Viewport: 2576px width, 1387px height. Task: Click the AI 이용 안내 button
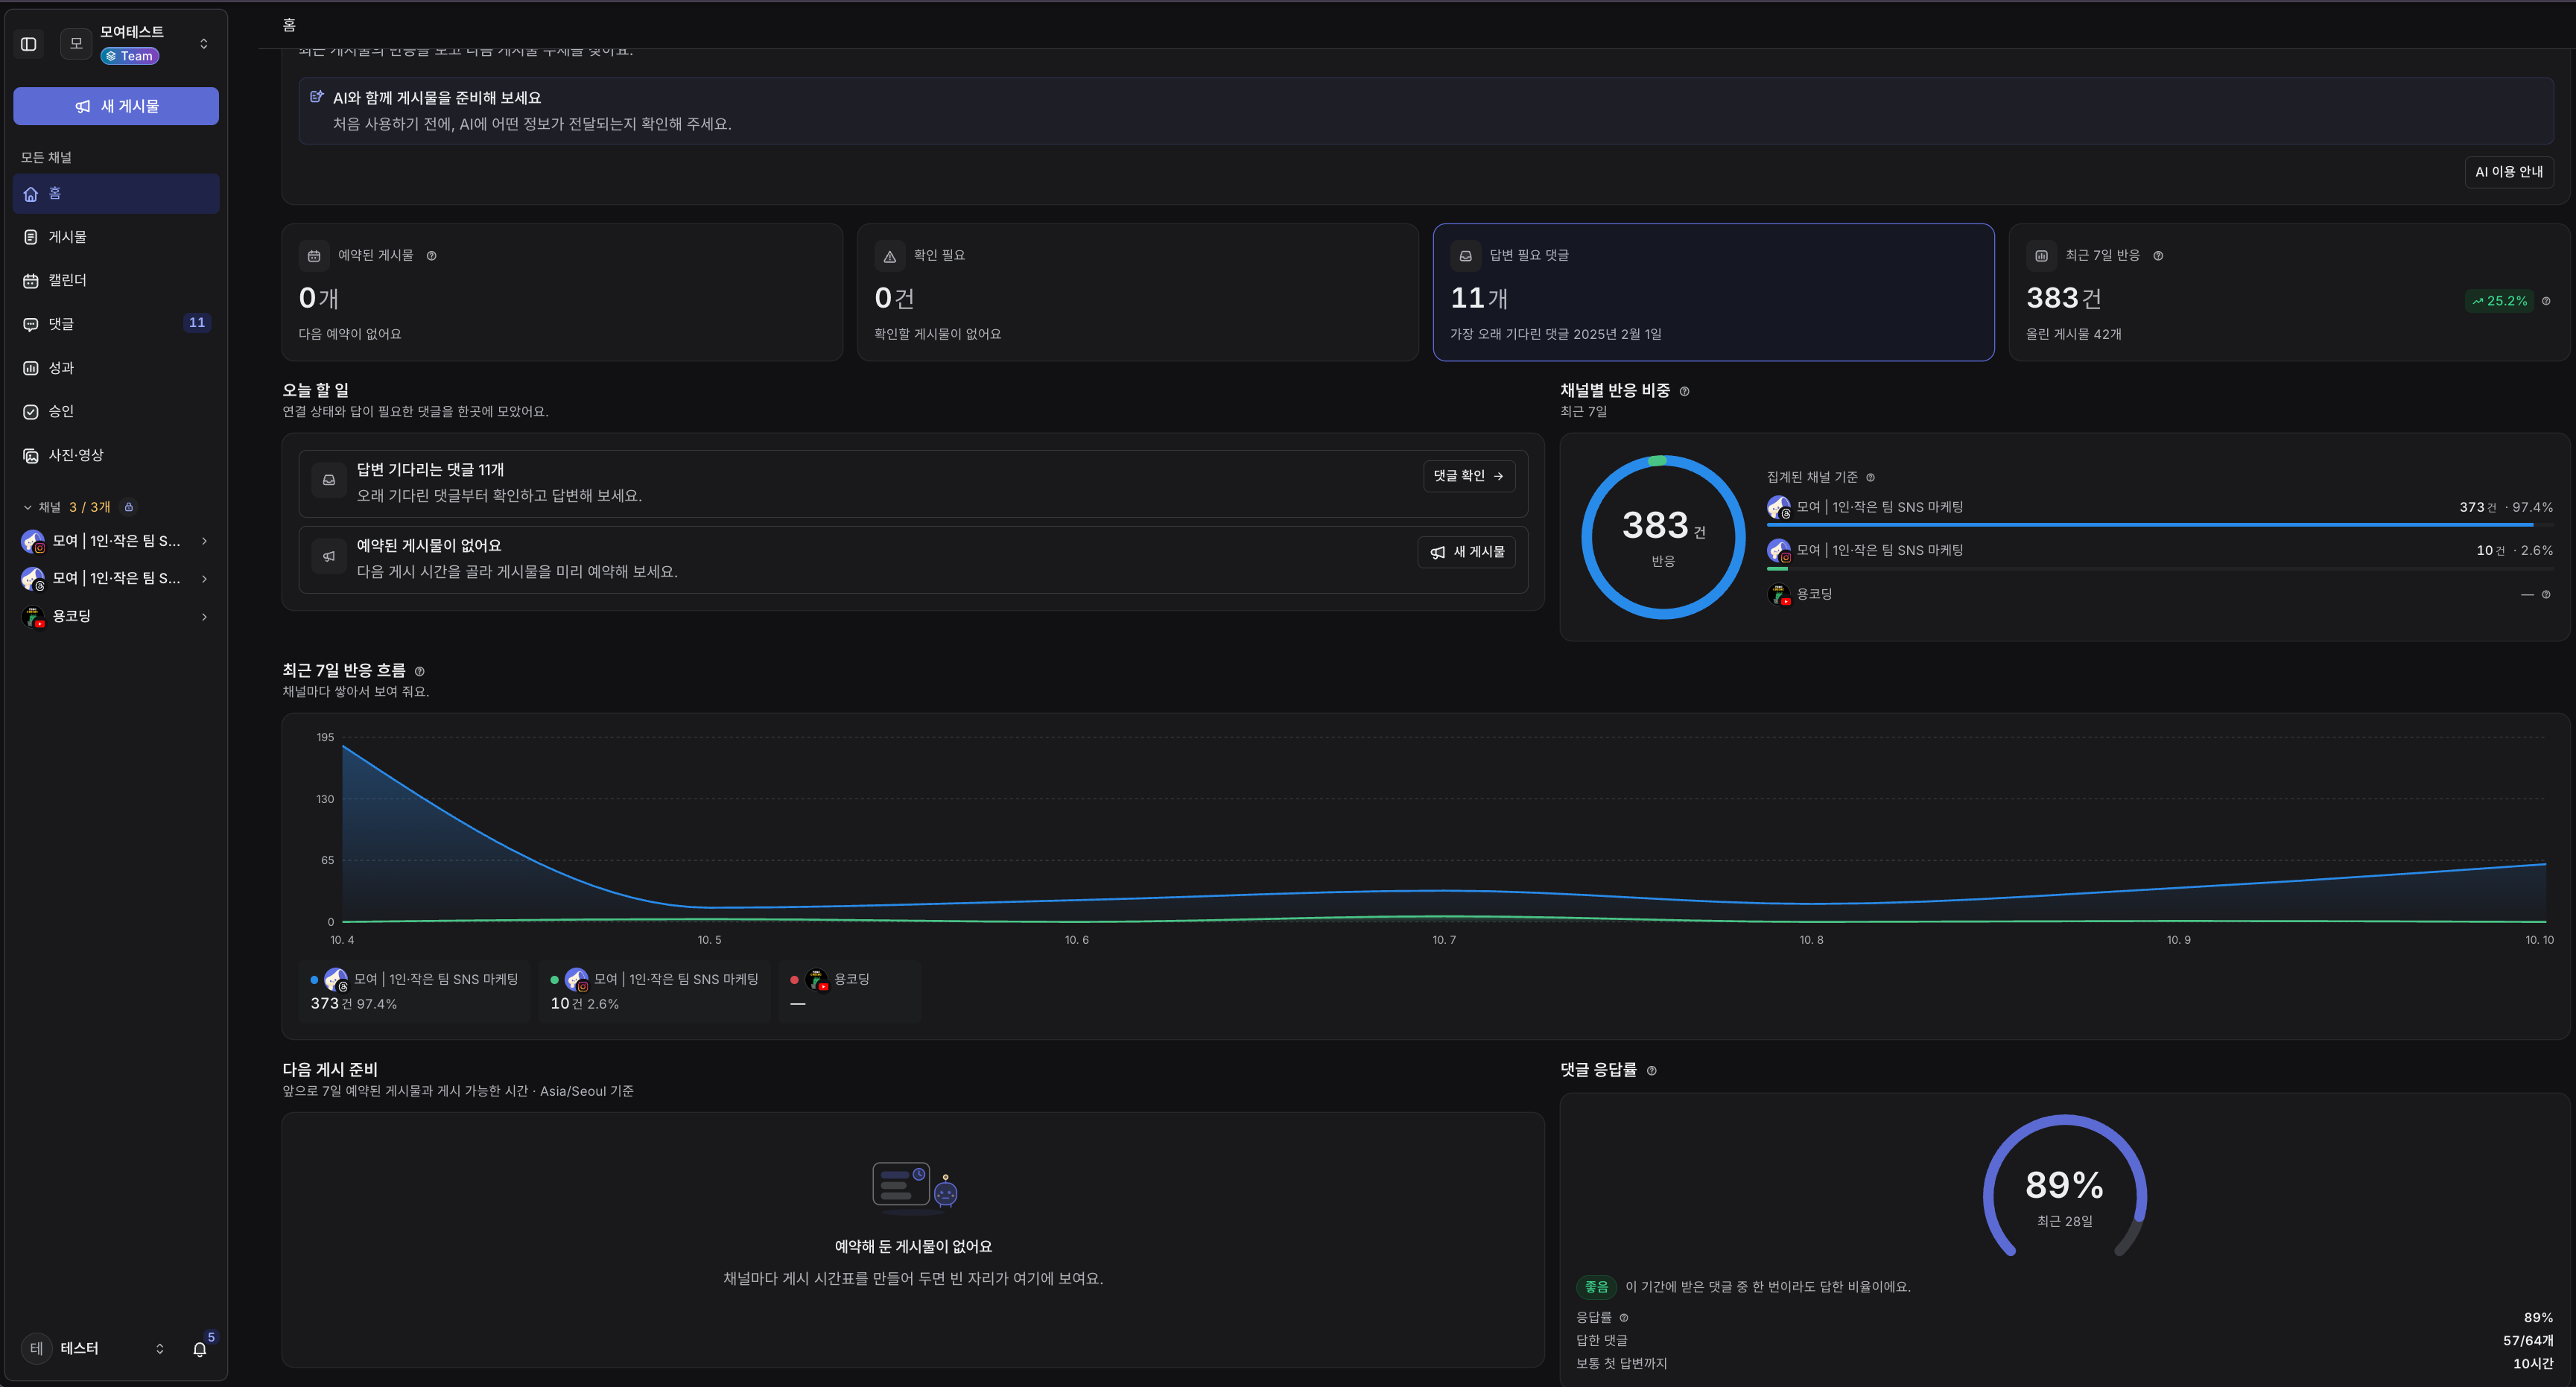point(2508,172)
